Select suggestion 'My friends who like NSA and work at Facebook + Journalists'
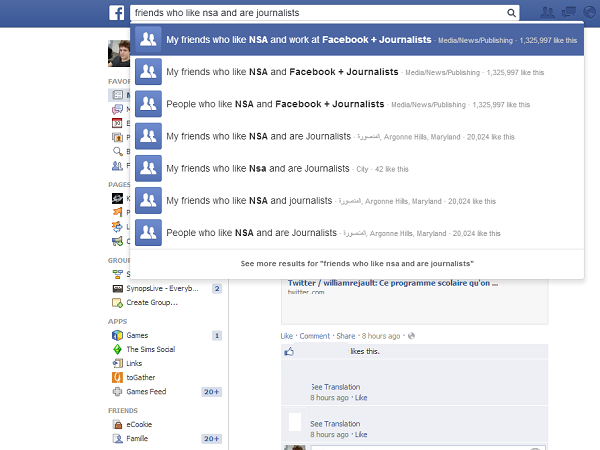Screen dimensions: 600x450 coord(357,40)
